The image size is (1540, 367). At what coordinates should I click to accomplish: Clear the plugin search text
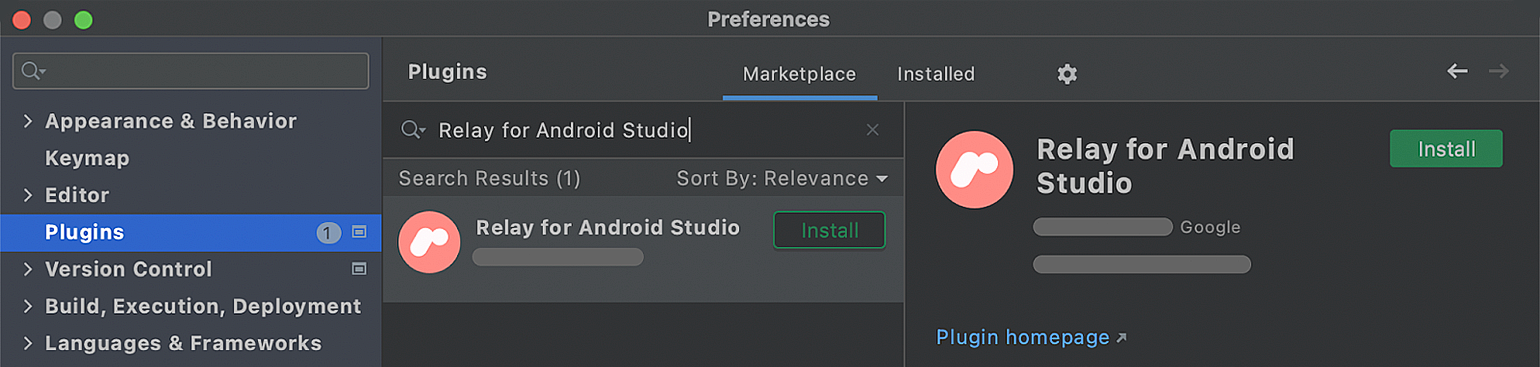coord(872,130)
